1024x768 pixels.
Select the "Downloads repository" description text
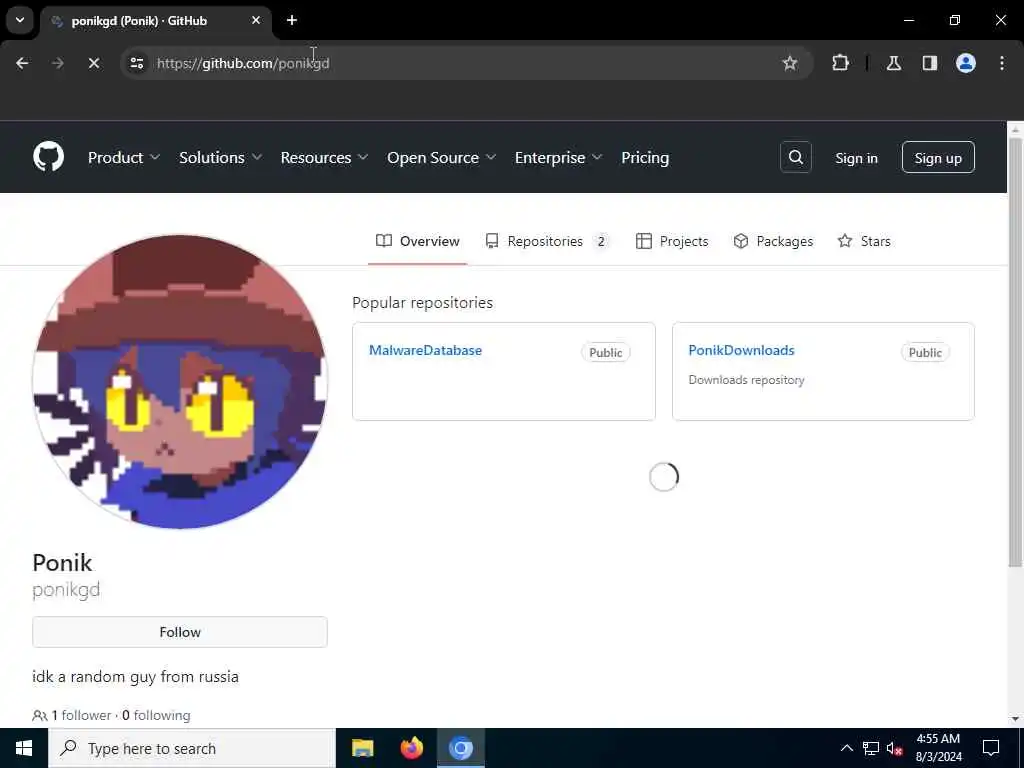[x=746, y=380]
